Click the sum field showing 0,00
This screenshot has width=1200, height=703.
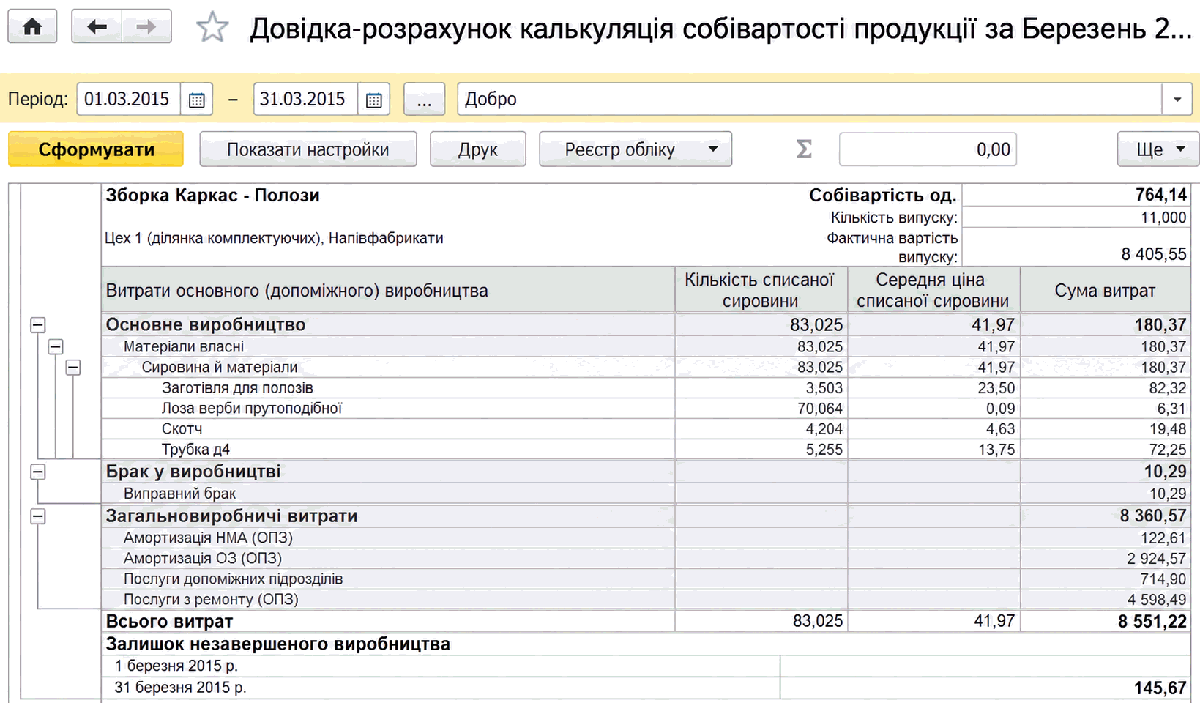pyautogui.click(x=928, y=150)
